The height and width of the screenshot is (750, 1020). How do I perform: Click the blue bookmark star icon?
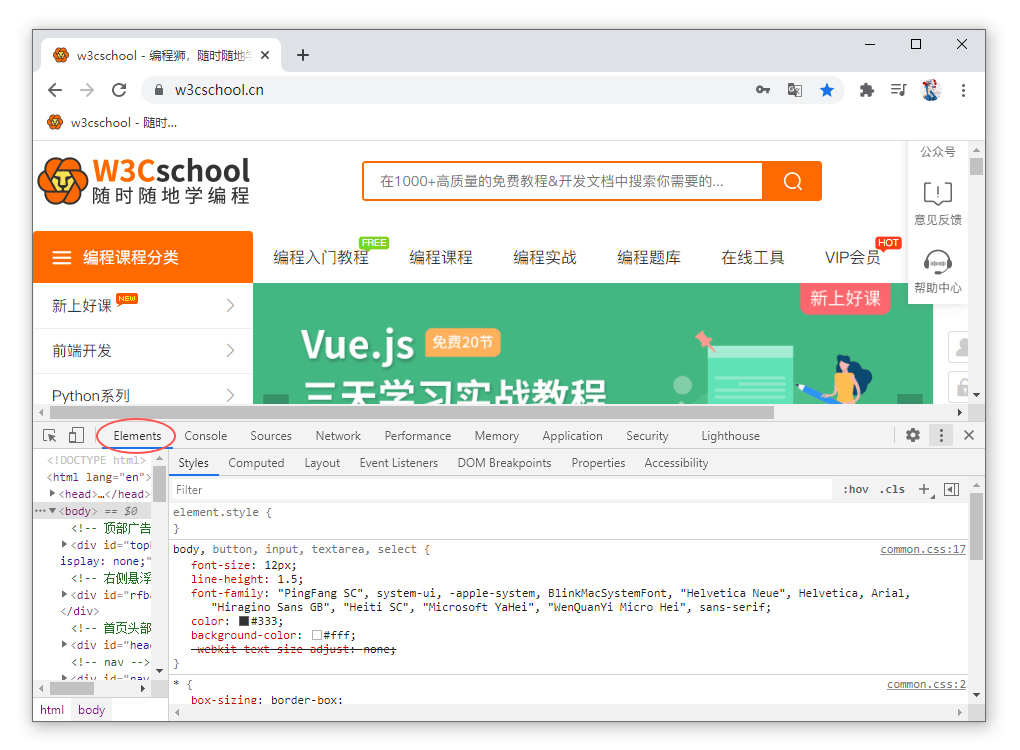[827, 90]
